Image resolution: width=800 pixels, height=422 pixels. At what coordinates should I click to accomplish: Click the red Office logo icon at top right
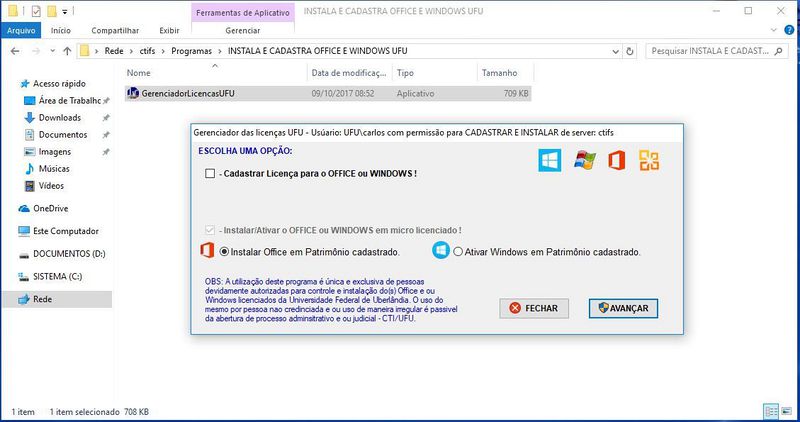click(x=616, y=161)
